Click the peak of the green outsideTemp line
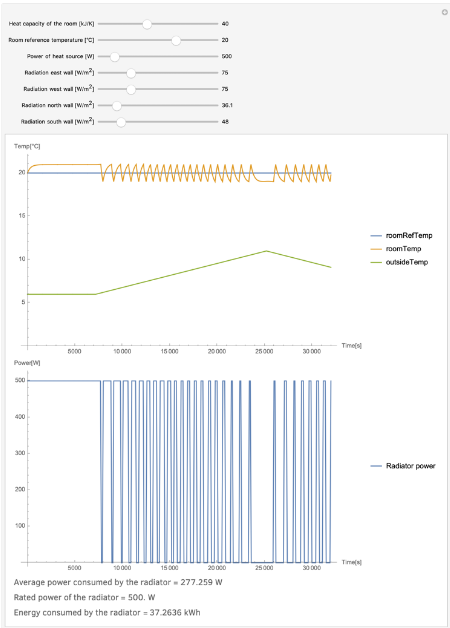This screenshot has width=450, height=628. pyautogui.click(x=266, y=251)
